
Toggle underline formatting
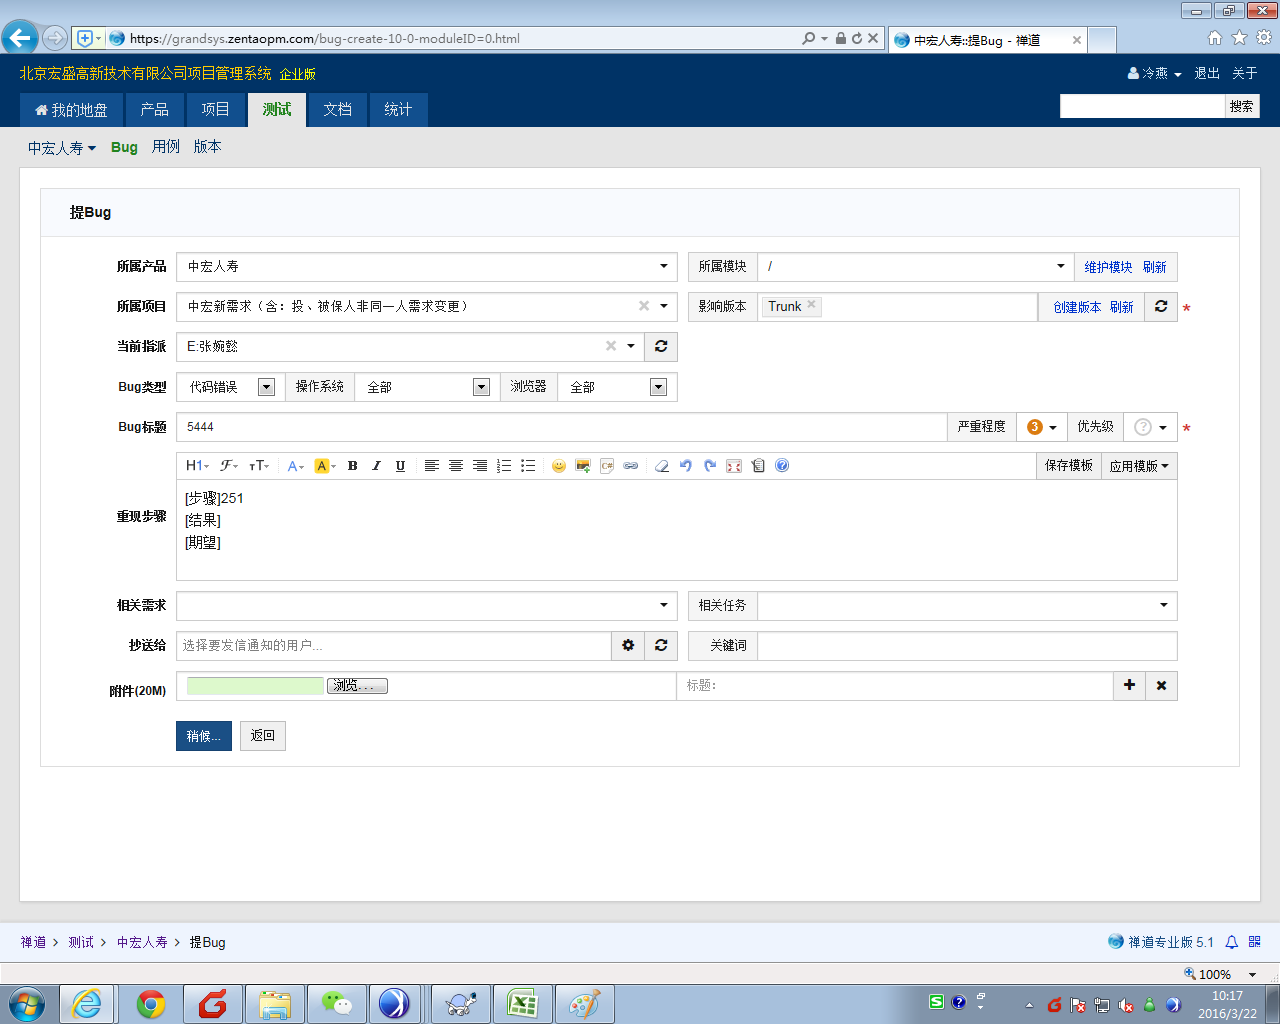(400, 466)
